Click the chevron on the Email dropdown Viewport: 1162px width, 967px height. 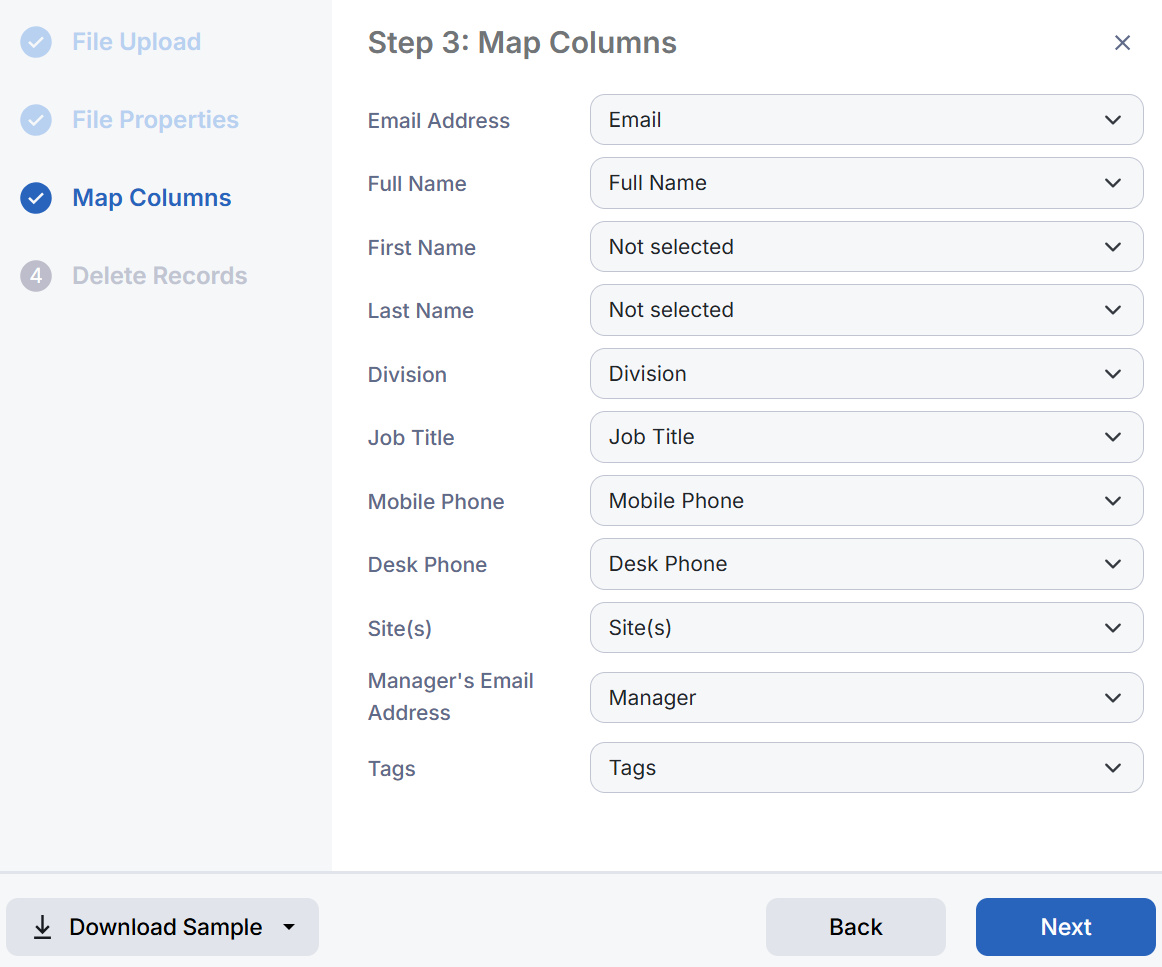point(1112,120)
